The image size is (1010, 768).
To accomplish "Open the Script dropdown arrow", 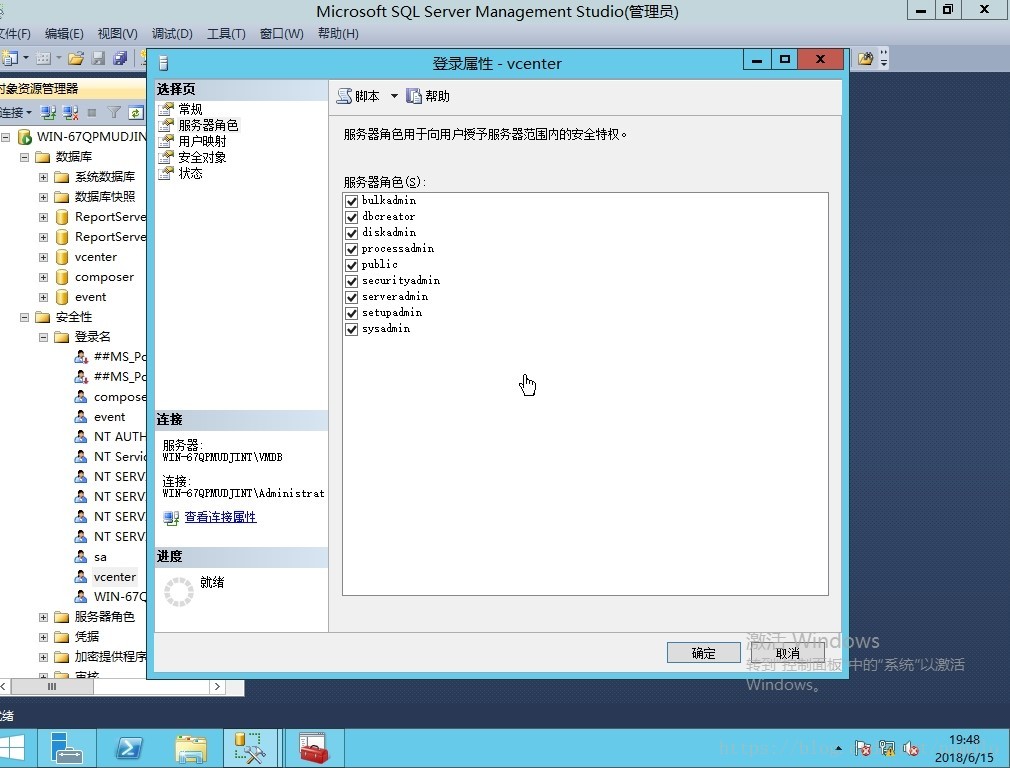I will [394, 96].
